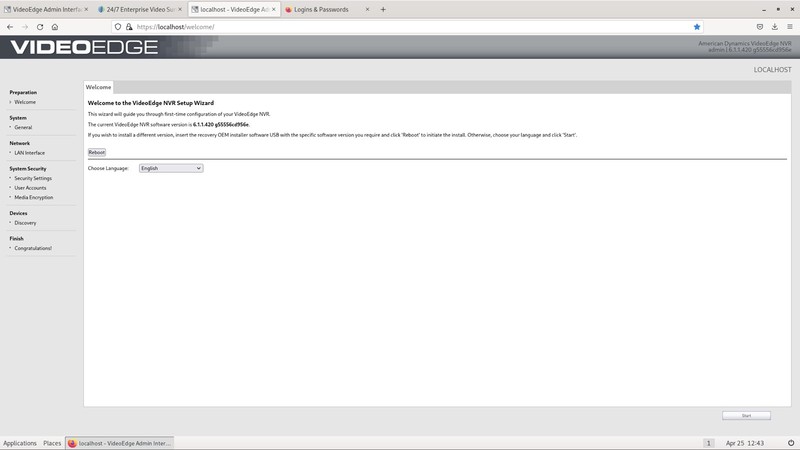800x450 pixels.
Task: Click the Reboot button
Action: (x=96, y=153)
